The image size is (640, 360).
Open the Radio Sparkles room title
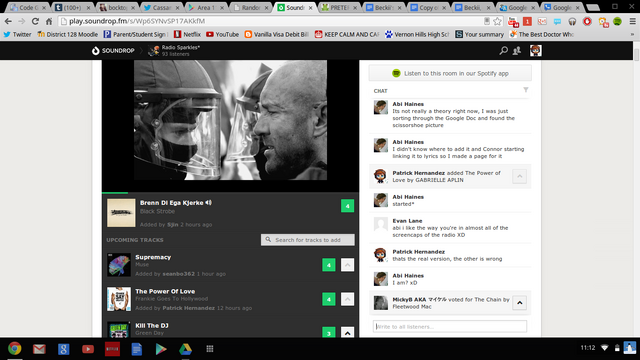(180, 47)
